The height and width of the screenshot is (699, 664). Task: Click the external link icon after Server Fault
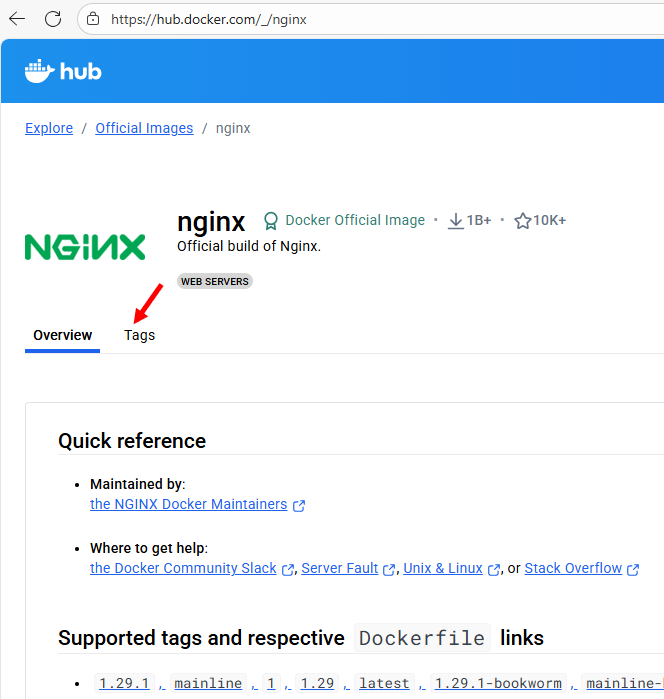point(389,570)
